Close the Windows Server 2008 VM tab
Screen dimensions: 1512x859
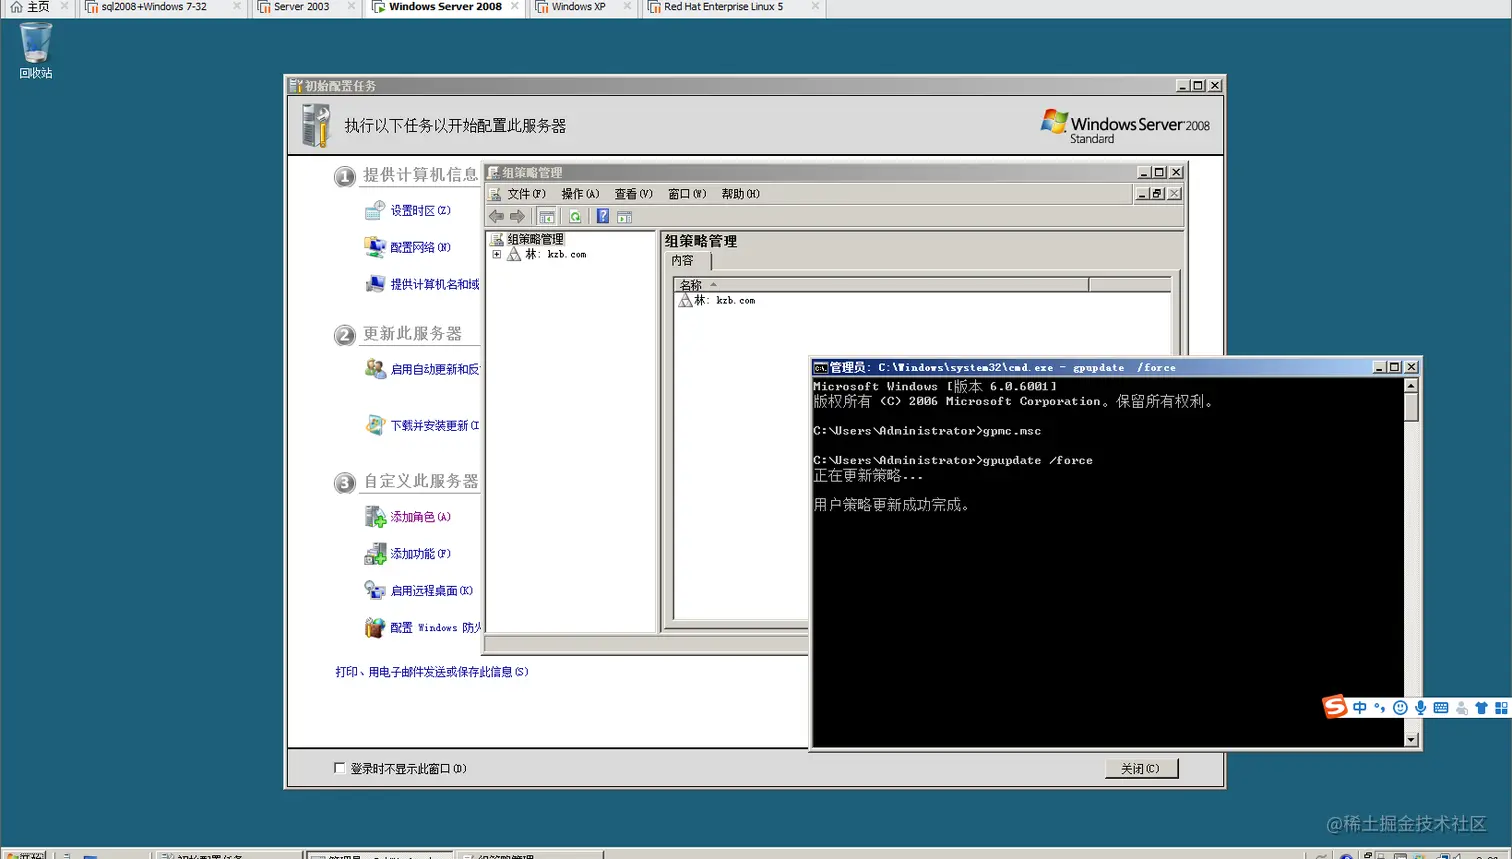pyautogui.click(x=515, y=6)
